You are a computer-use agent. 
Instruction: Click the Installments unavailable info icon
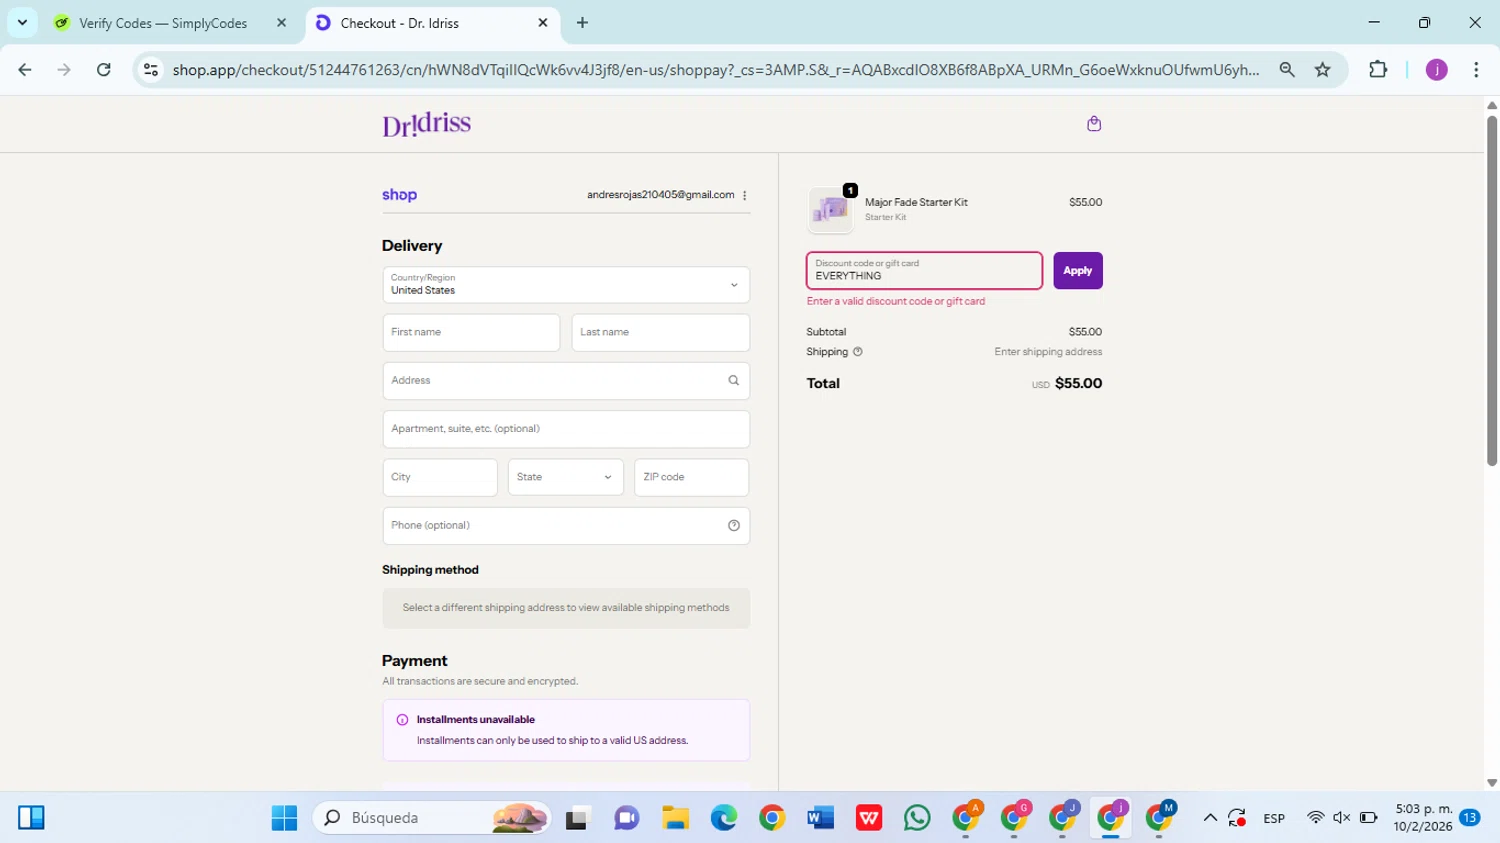tap(402, 720)
